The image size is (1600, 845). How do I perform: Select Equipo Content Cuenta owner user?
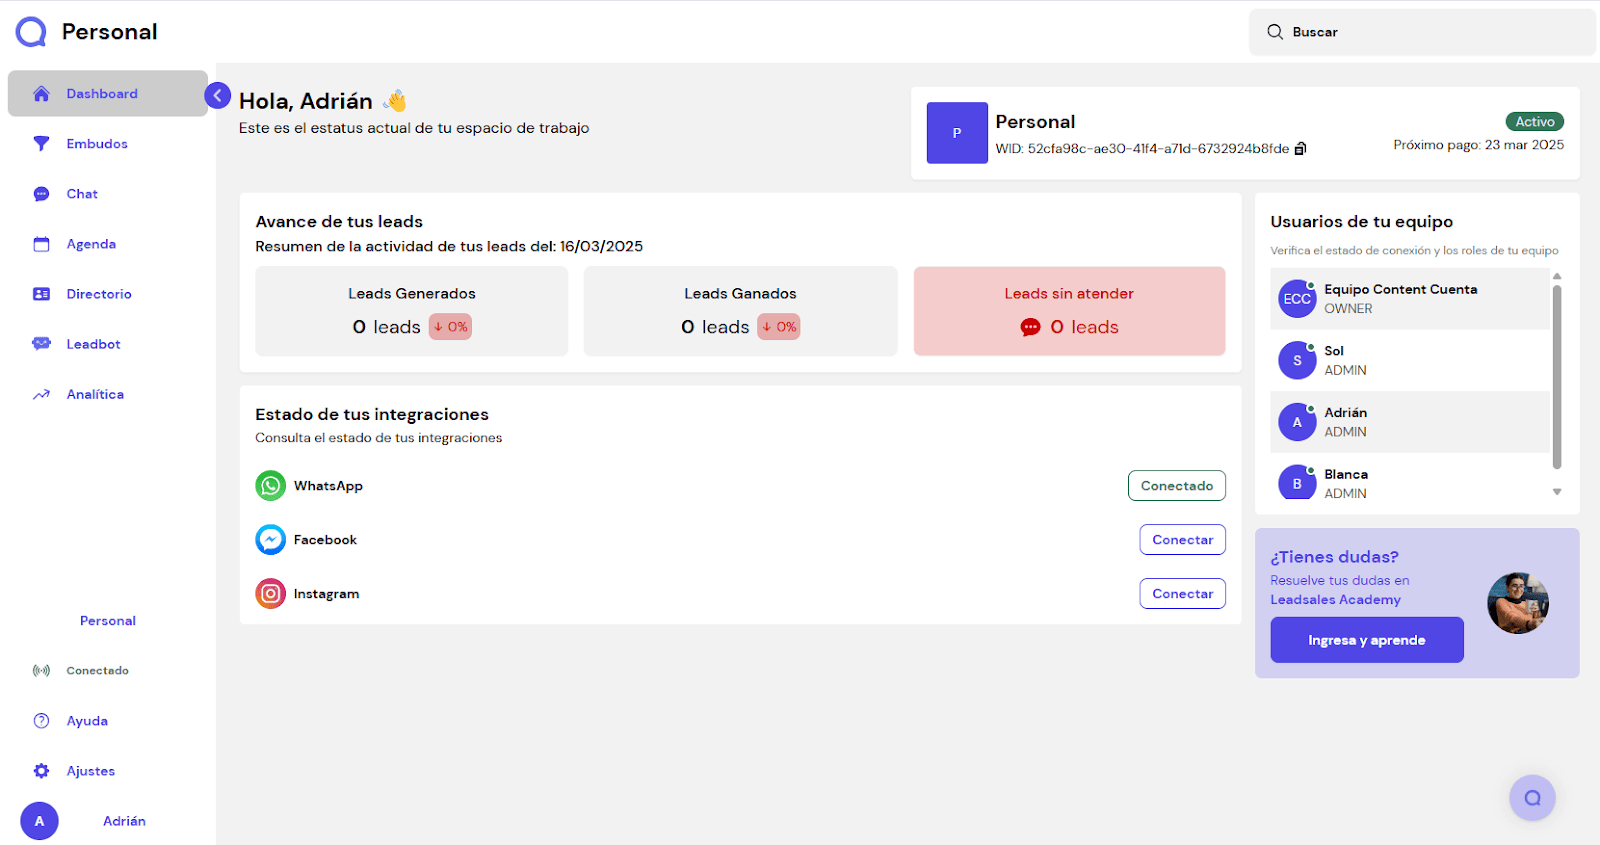(1410, 299)
